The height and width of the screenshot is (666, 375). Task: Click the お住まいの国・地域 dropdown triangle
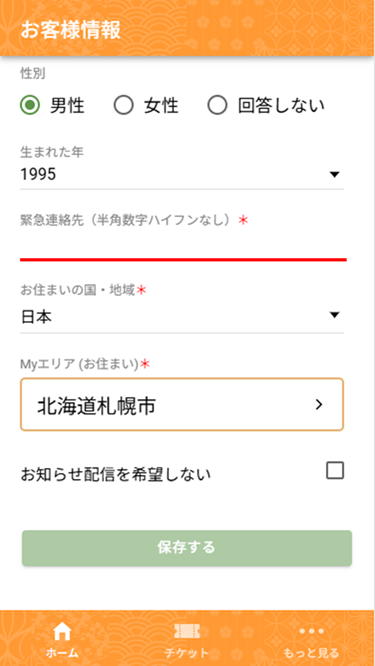pyautogui.click(x=335, y=315)
